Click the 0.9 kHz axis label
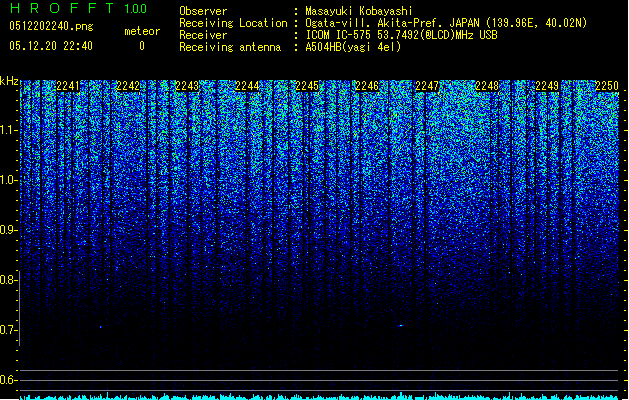629x400 pixels. point(8,230)
